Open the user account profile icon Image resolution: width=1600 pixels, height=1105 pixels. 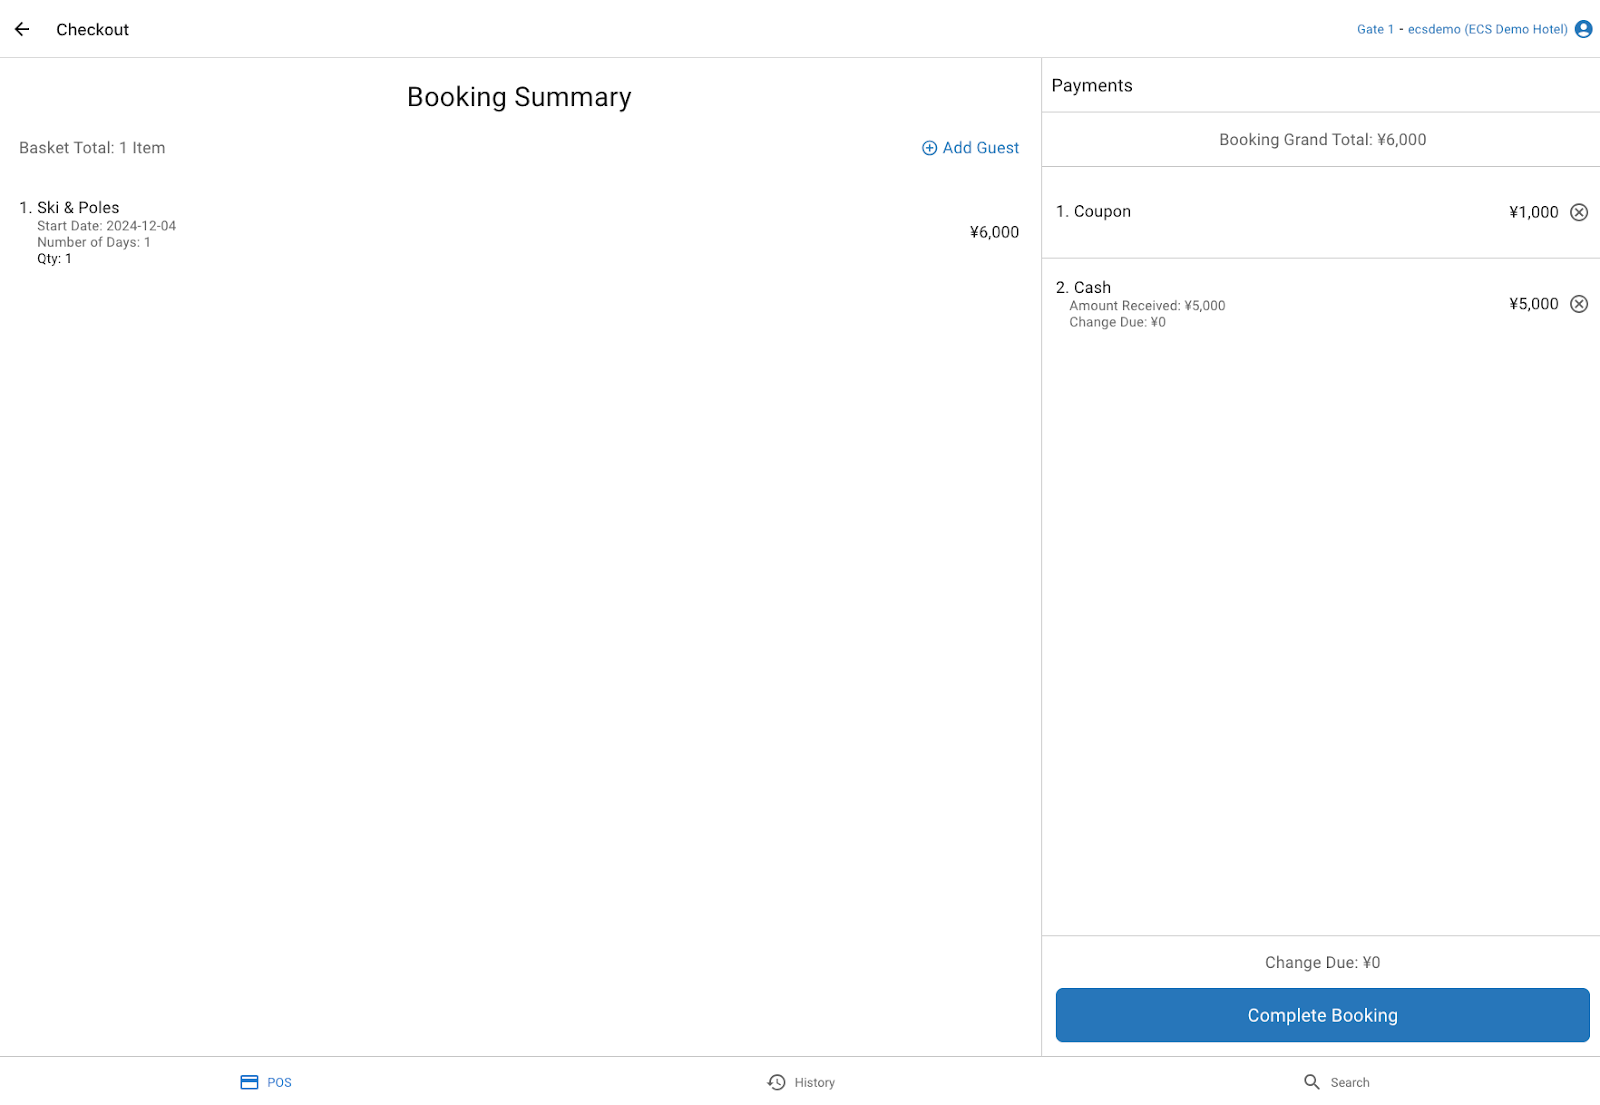click(x=1583, y=29)
